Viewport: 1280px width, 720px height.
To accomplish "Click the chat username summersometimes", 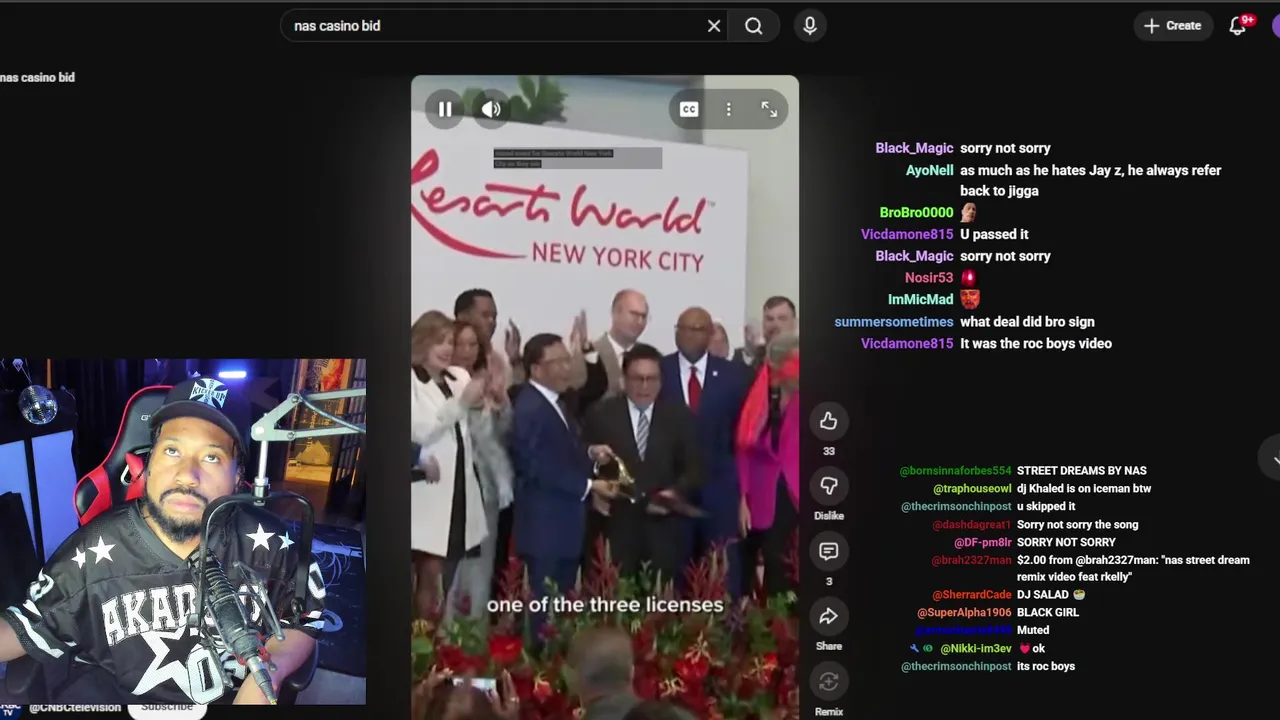I will point(894,322).
